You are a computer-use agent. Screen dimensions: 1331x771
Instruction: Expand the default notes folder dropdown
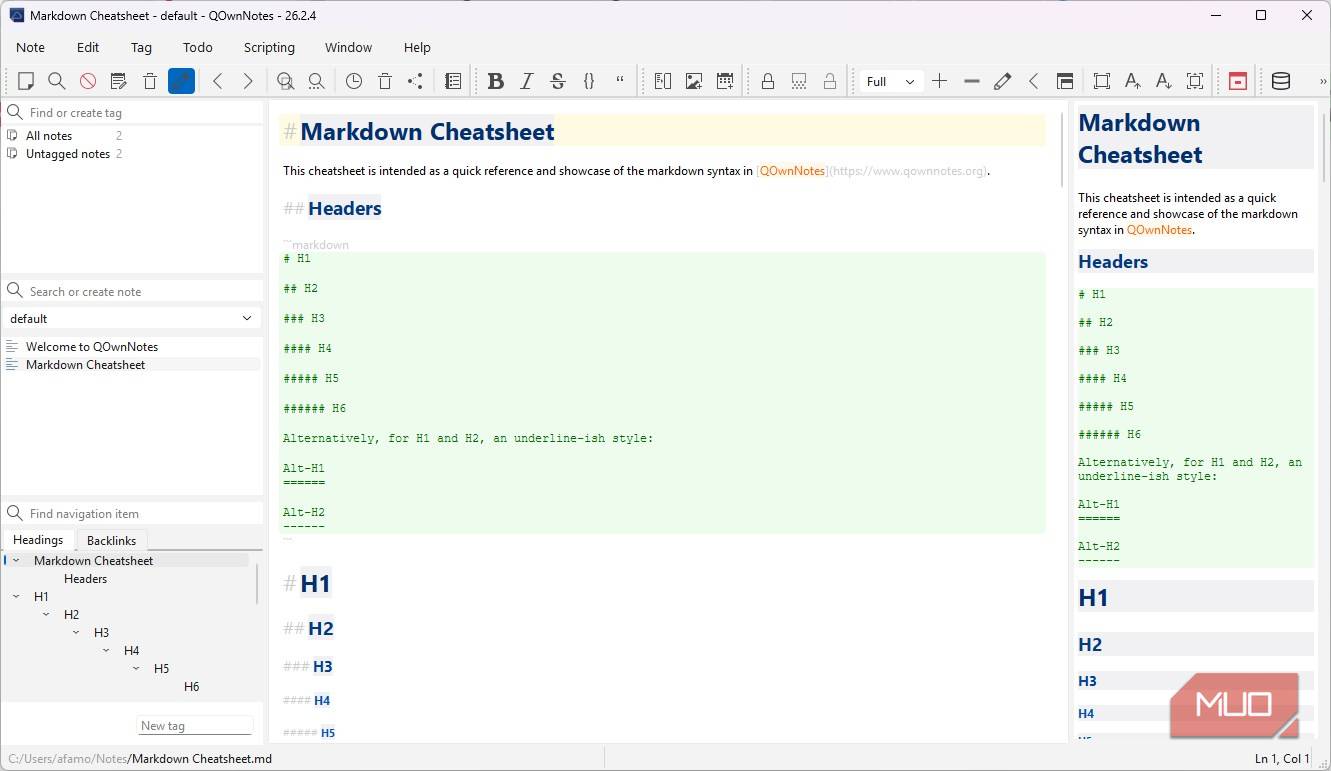pos(247,318)
